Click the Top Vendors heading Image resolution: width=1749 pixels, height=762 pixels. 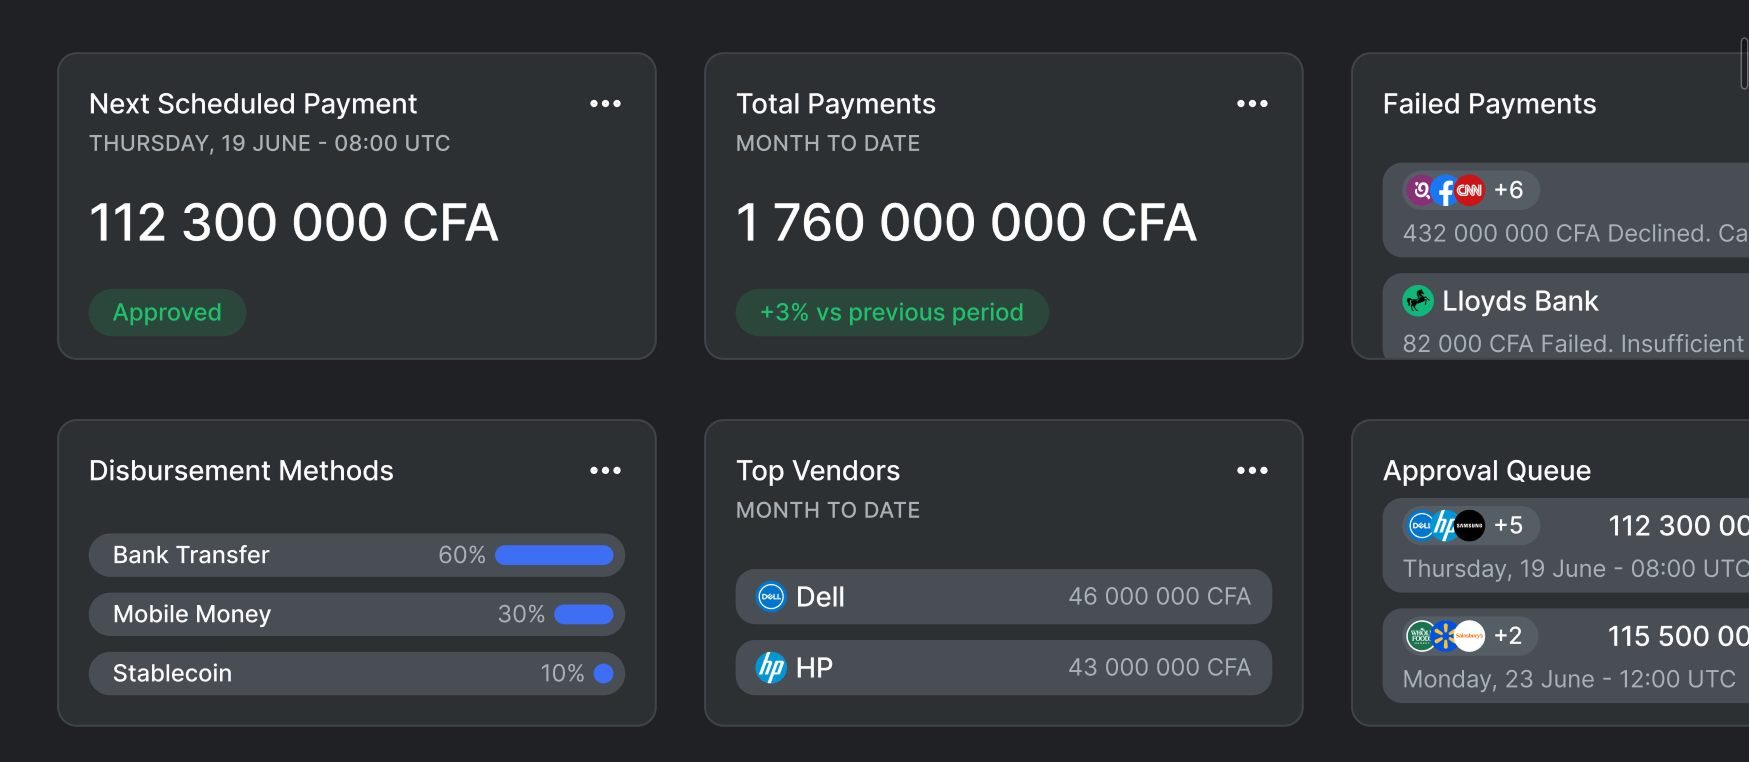(x=818, y=471)
